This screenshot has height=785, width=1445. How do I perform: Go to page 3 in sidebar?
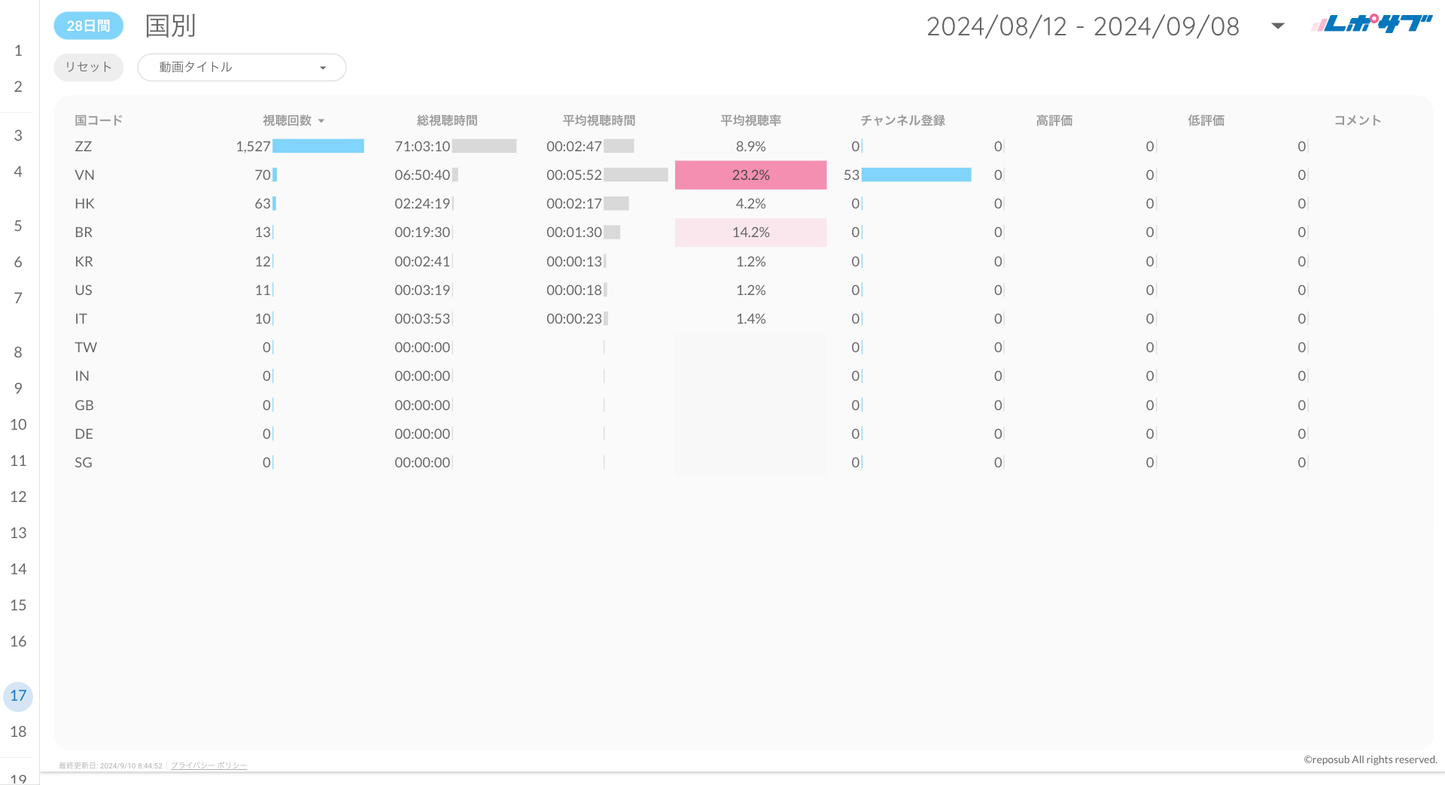[x=18, y=135]
